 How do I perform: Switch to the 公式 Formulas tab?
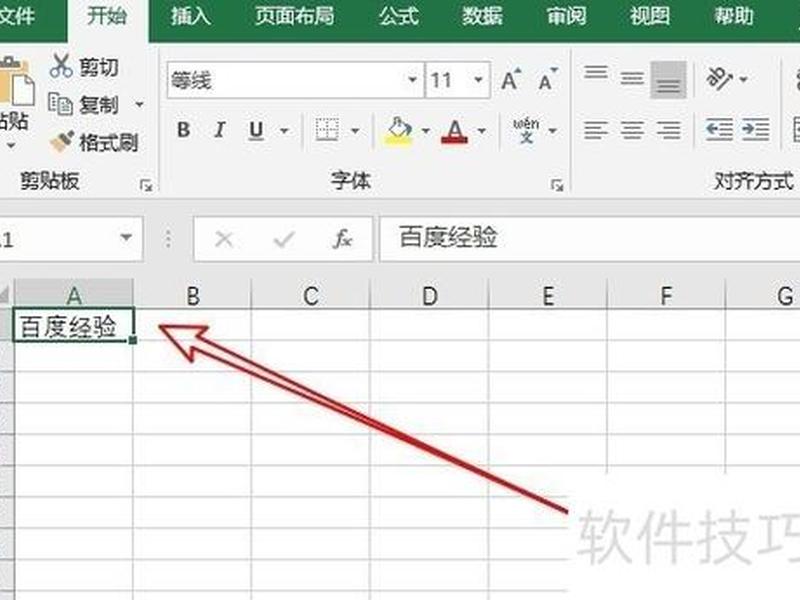pos(398,16)
